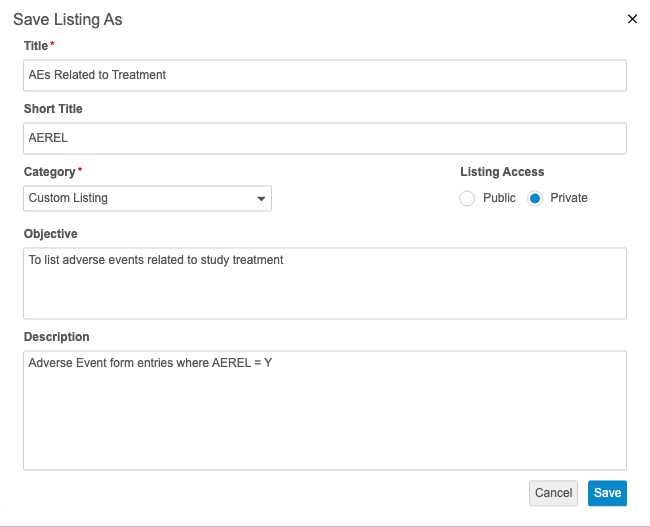This screenshot has height=527, width=650.
Task: Click the Category field label
Action: click(49, 172)
